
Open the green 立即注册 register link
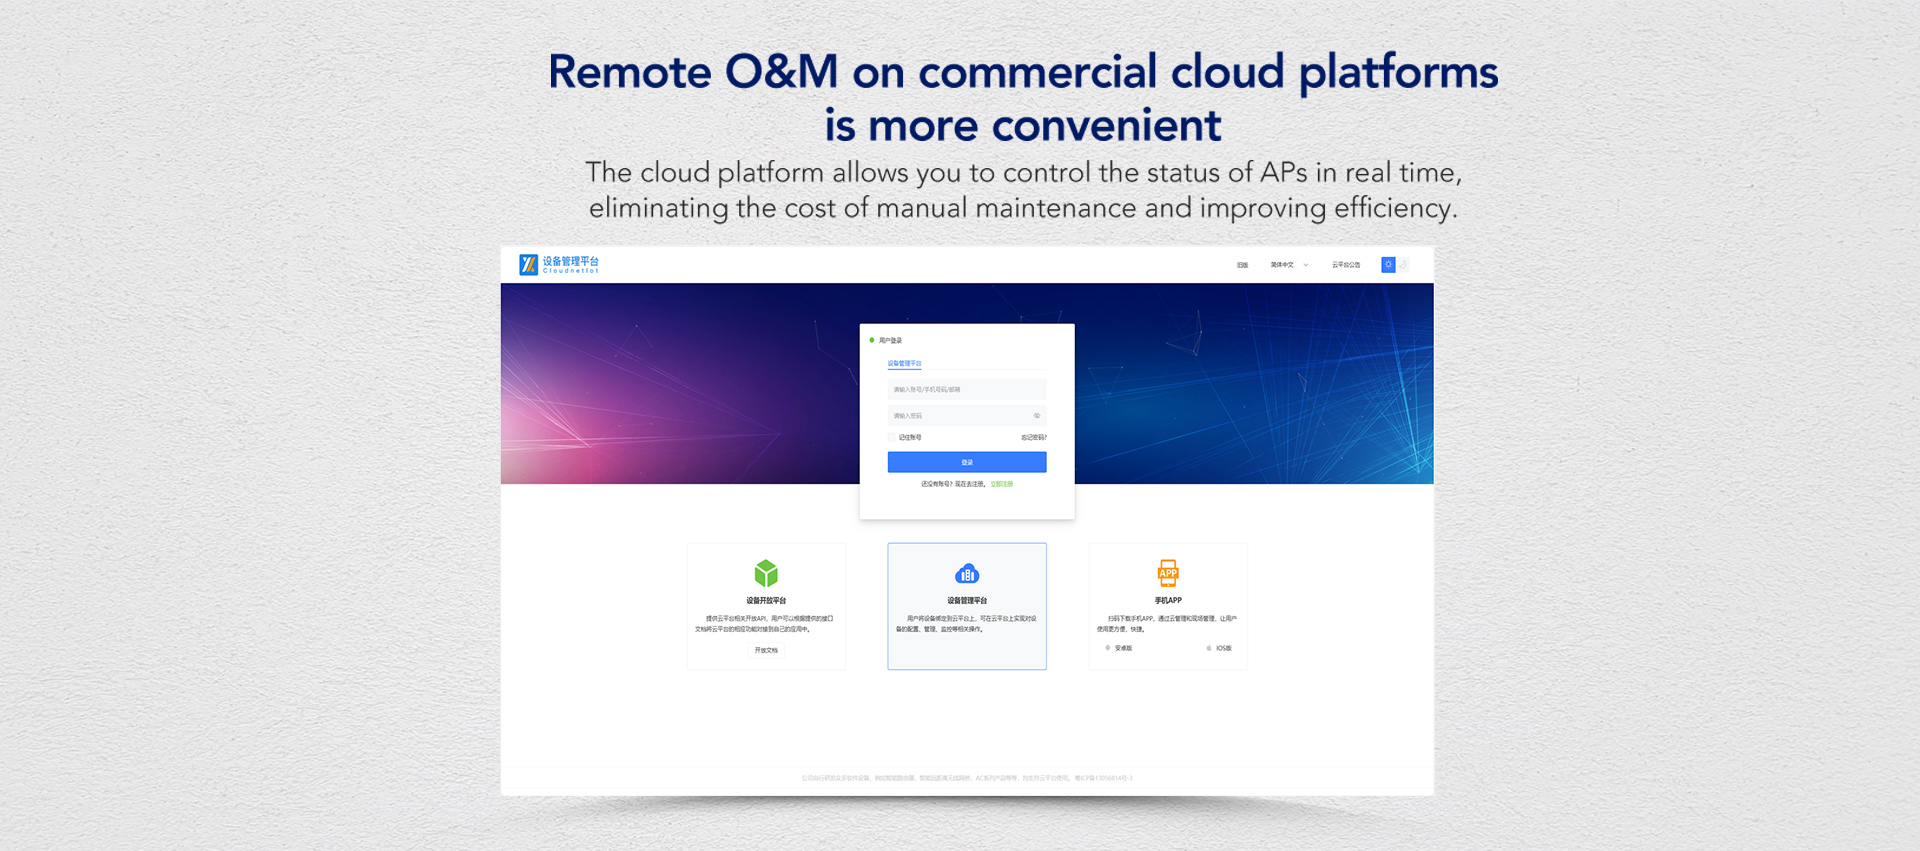pos(1002,484)
